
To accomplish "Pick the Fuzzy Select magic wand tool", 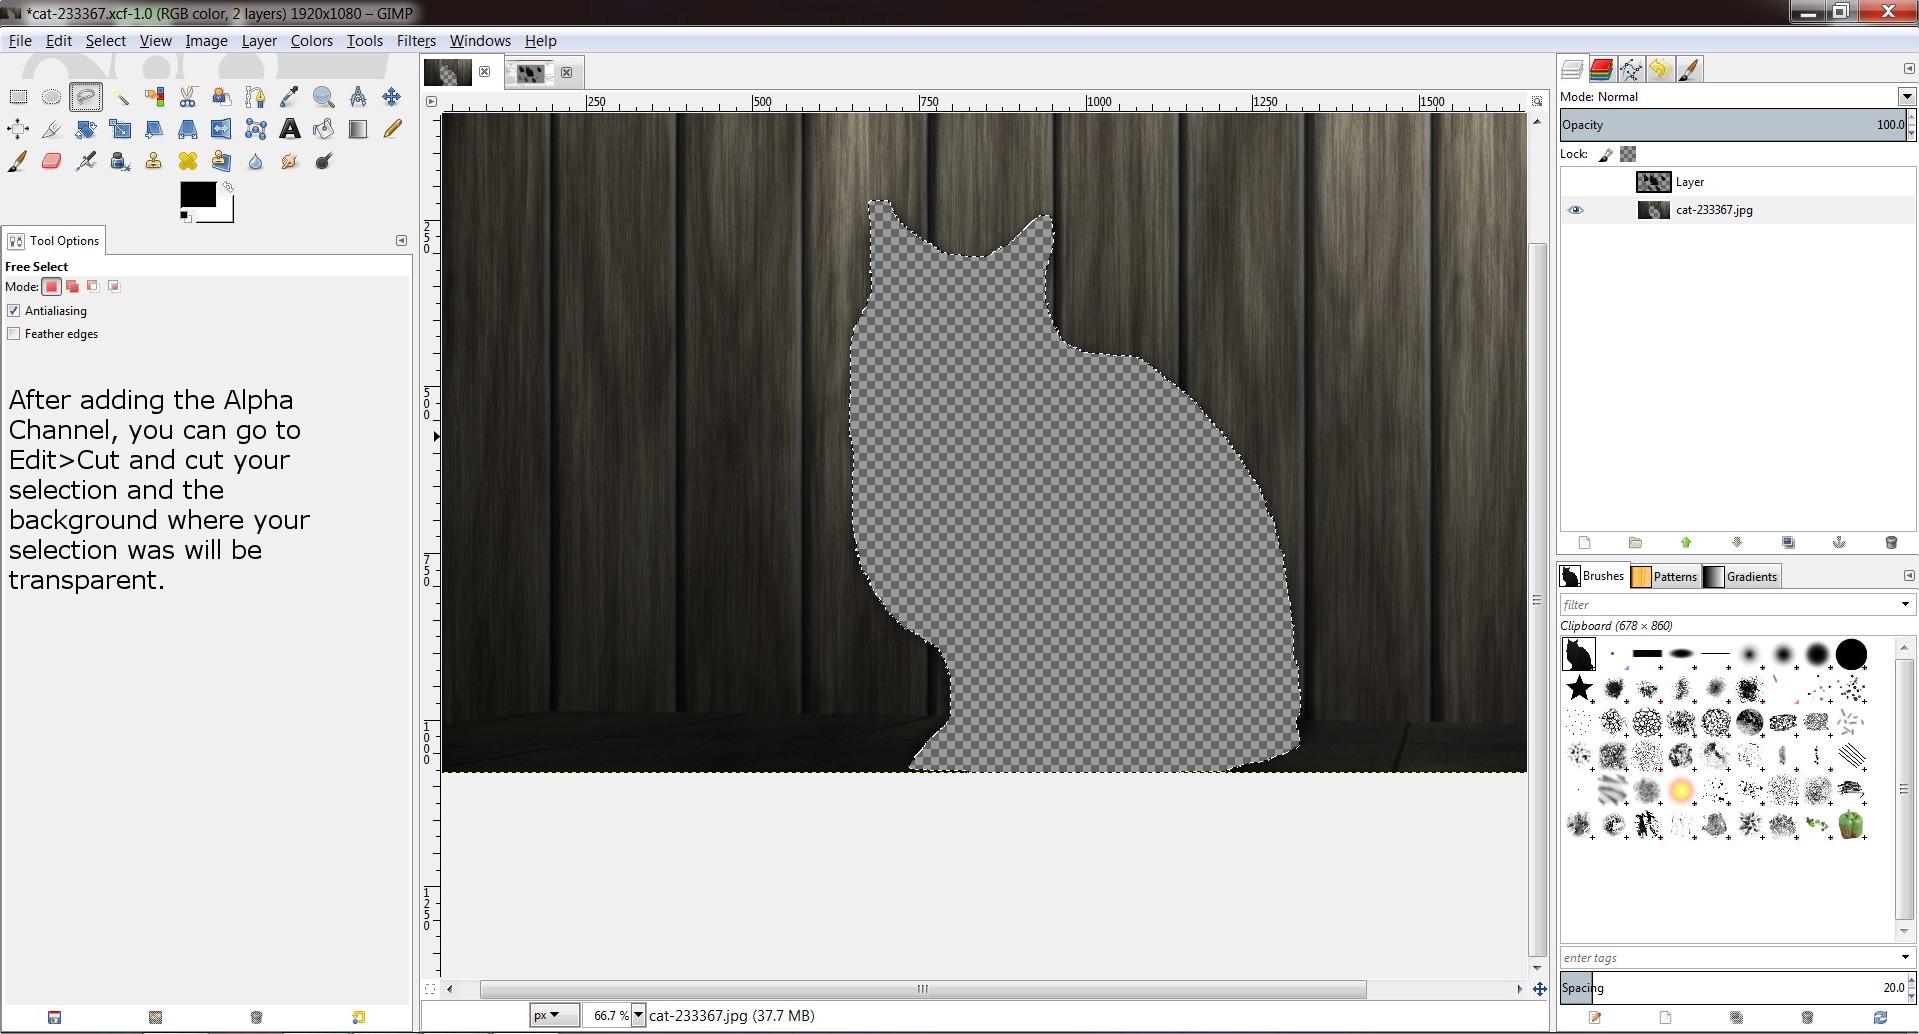I will (120, 97).
